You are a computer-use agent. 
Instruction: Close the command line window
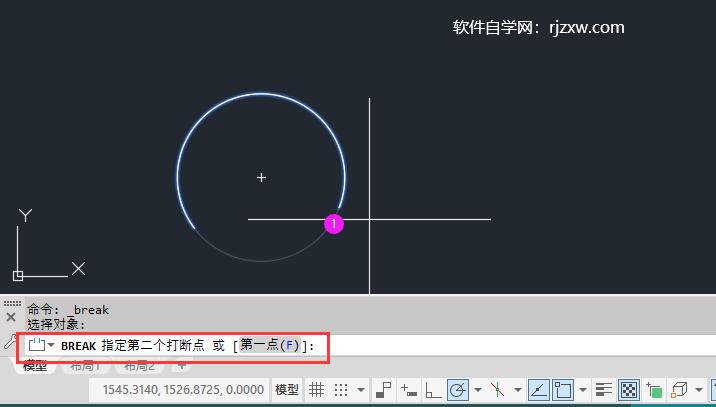[11, 317]
